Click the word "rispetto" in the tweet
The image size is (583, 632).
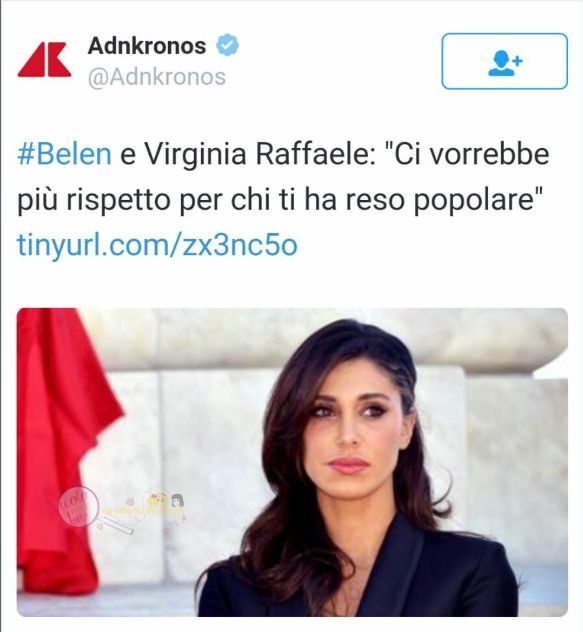tap(118, 200)
